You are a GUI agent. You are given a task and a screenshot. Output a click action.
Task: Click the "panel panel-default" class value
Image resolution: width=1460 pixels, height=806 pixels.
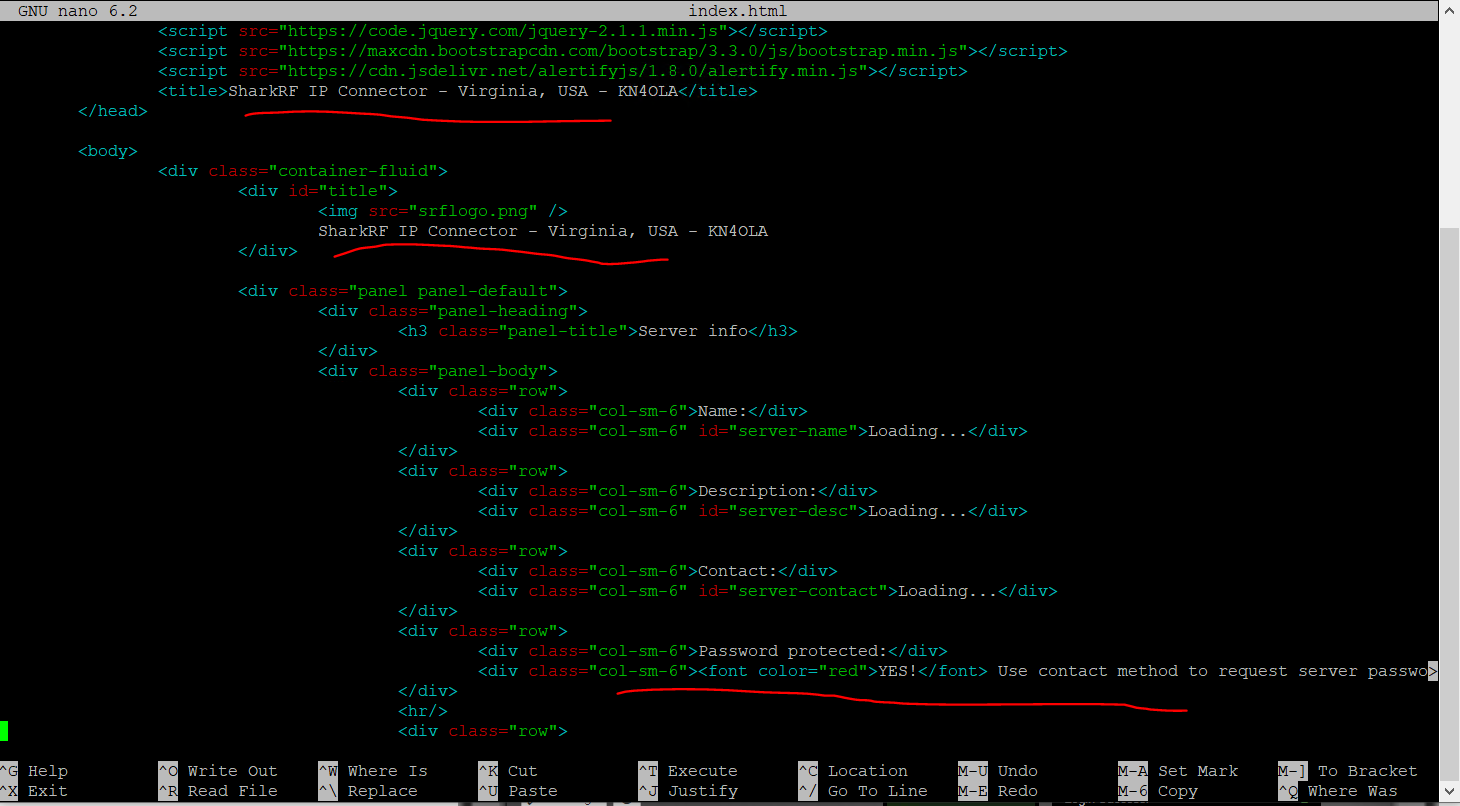pos(453,291)
